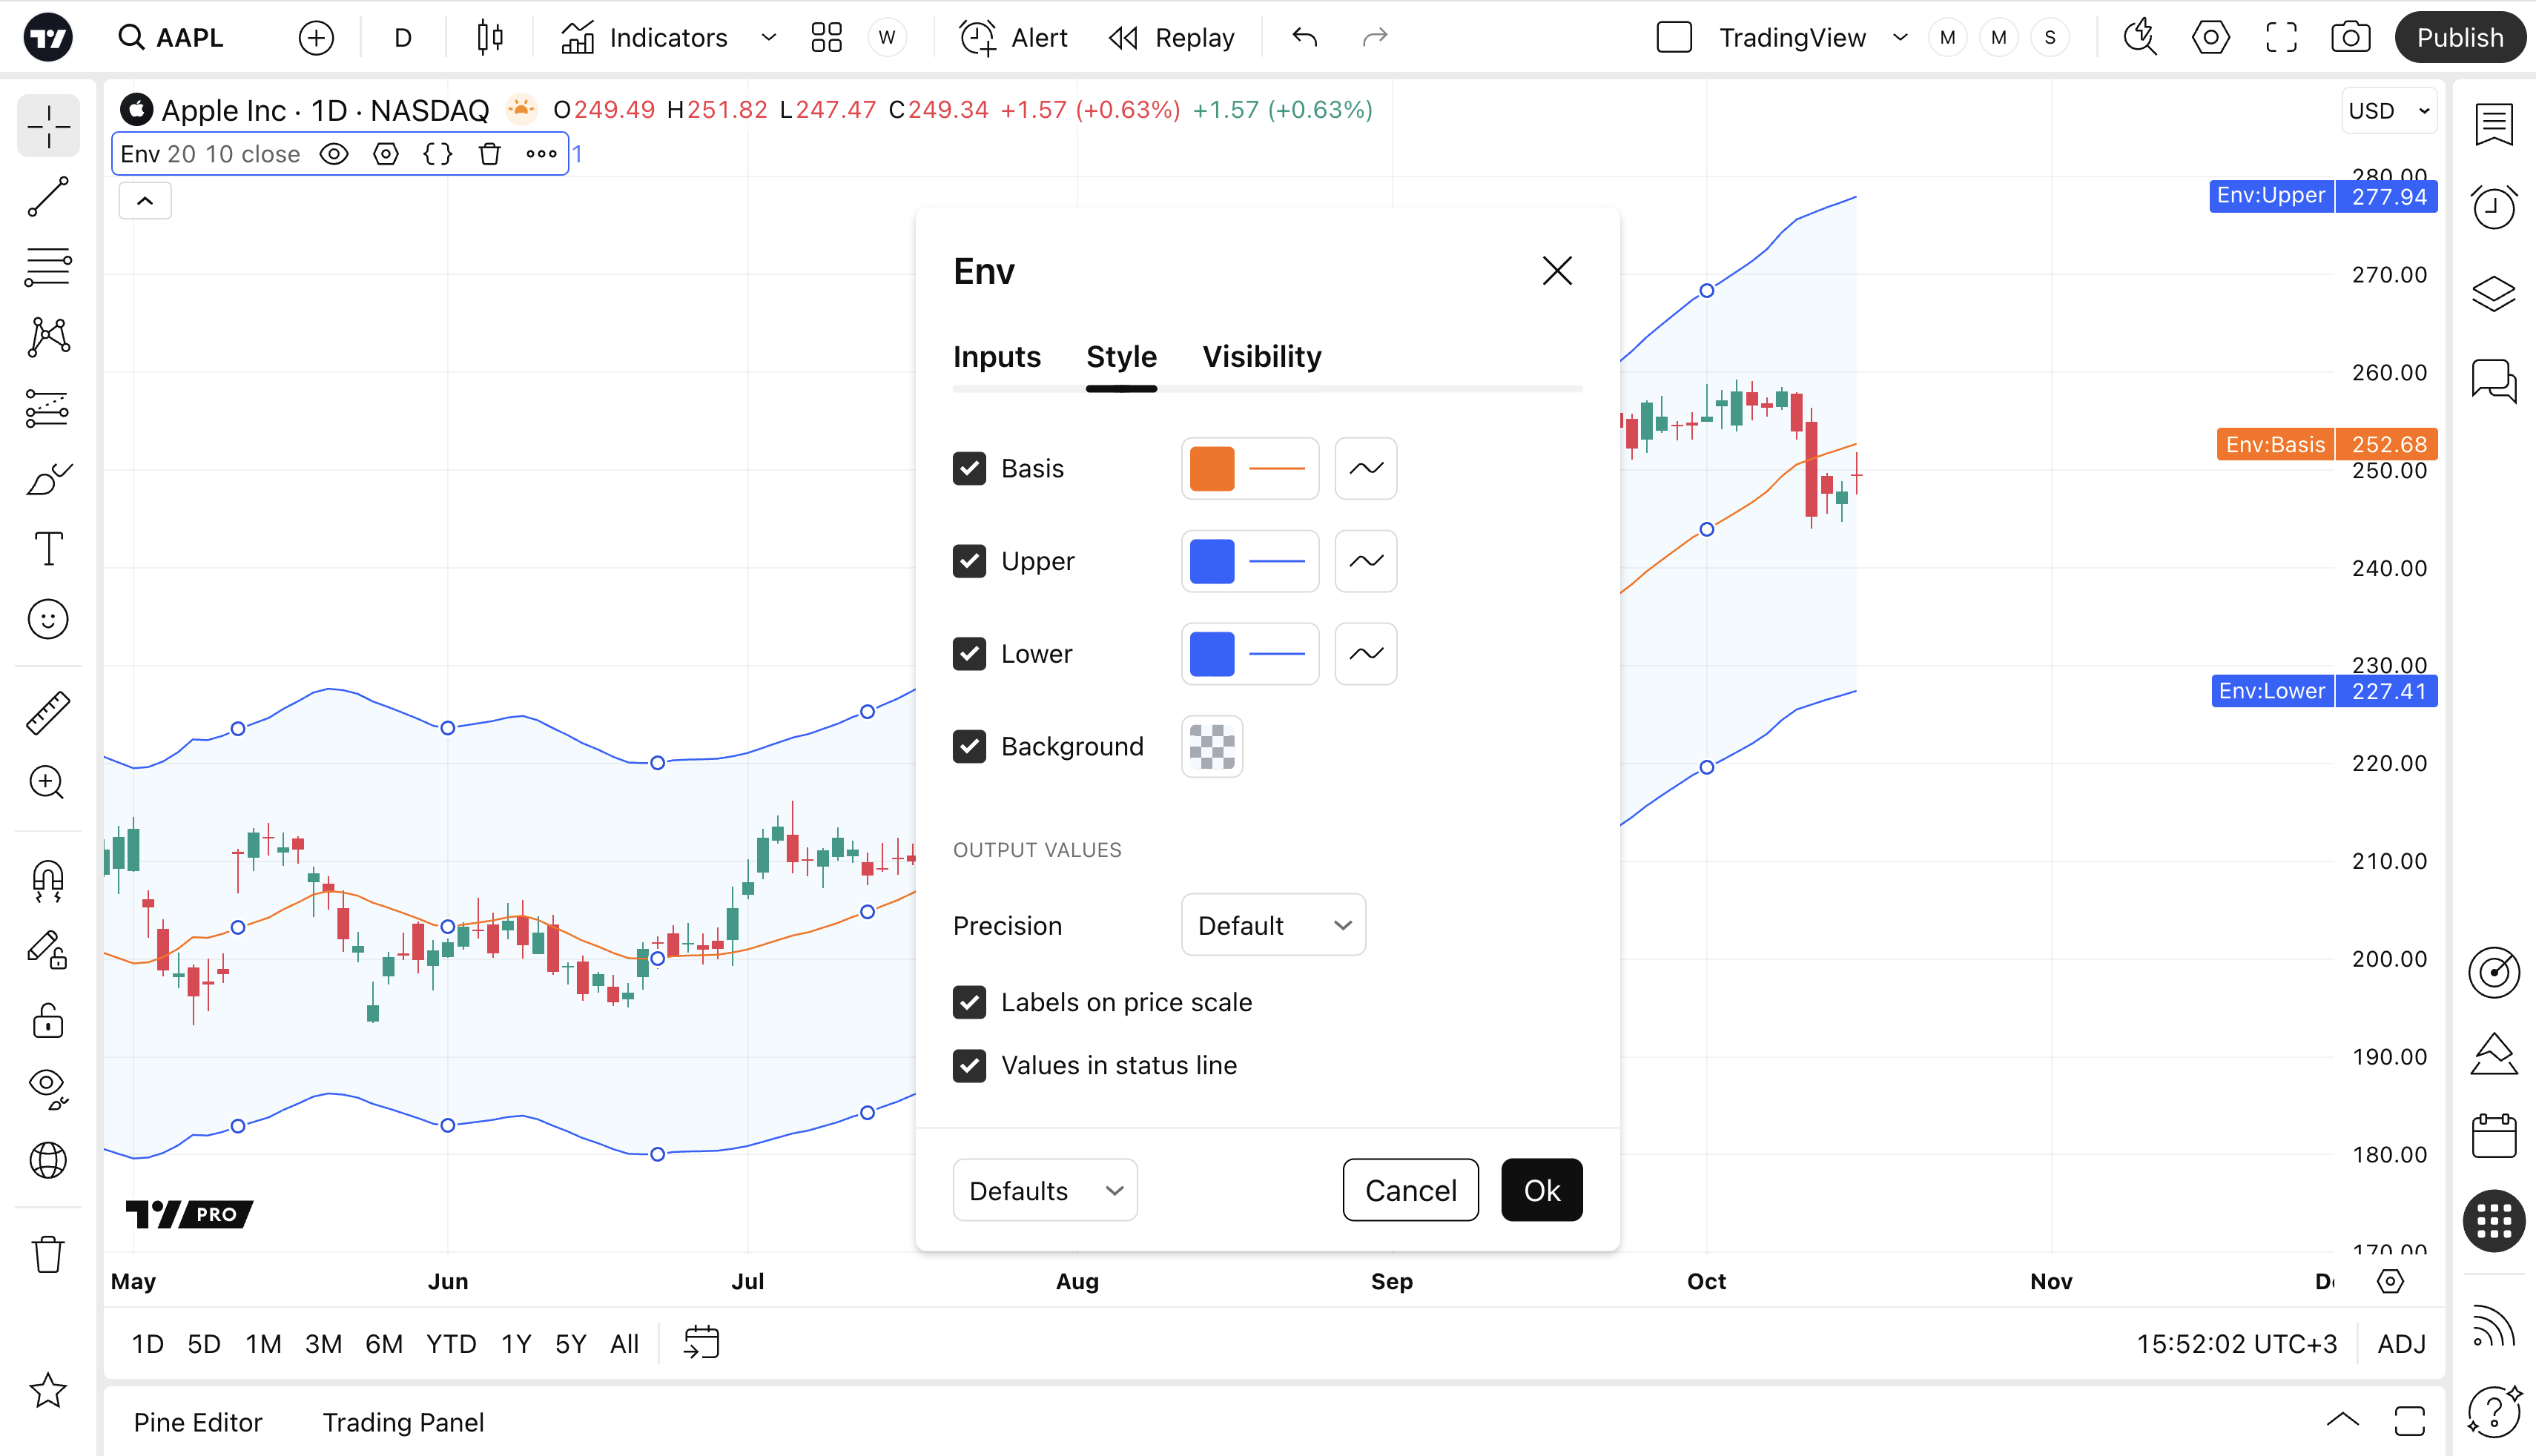This screenshot has height=1456, width=2536.
Task: Open the Magnet mode tool
Action: point(48,879)
